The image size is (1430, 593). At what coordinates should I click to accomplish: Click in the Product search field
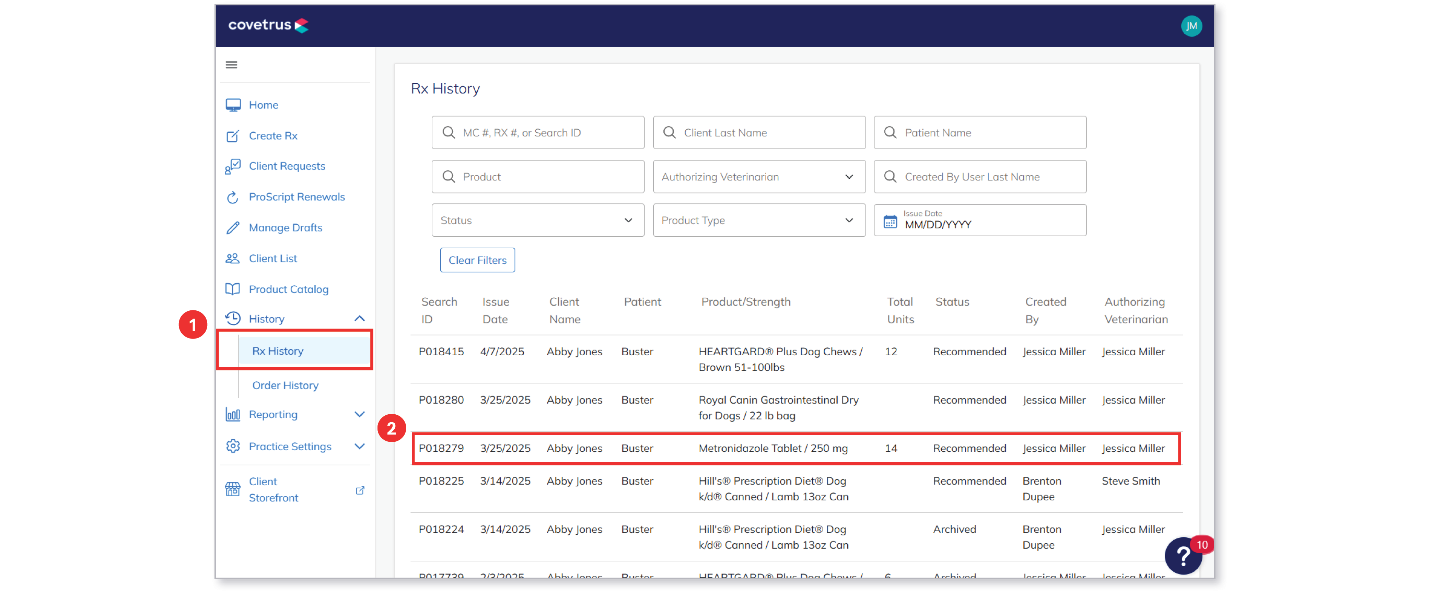538,177
